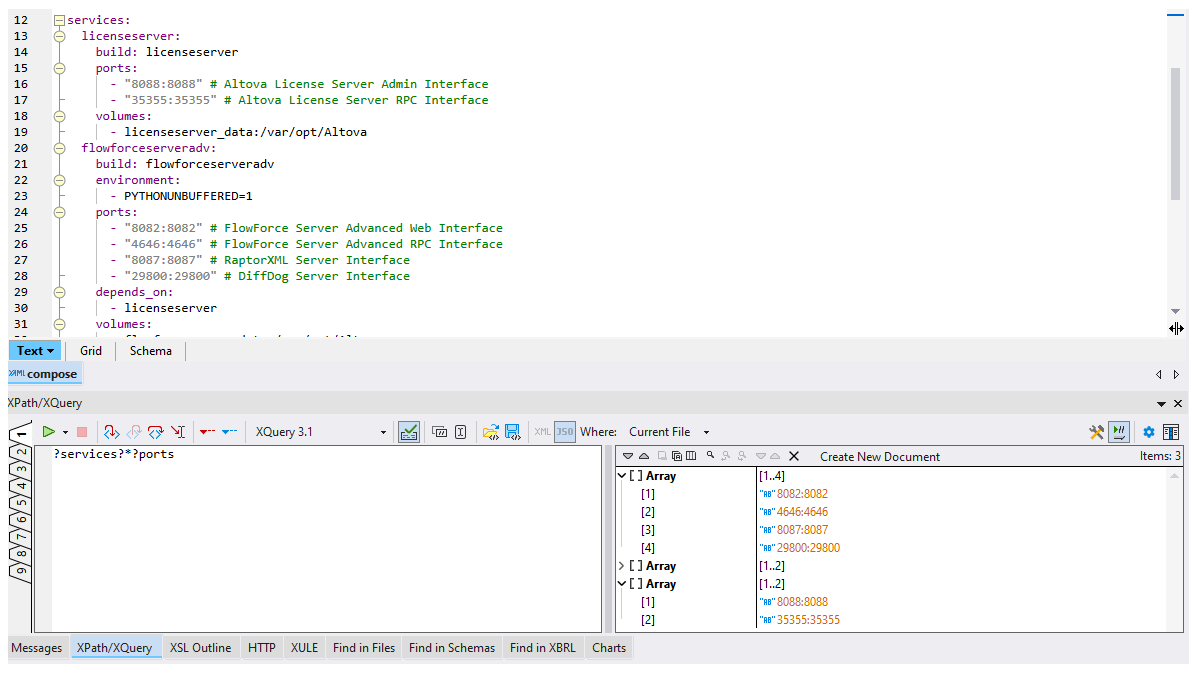Open the XQuery 3.1 version dropdown
The image size is (1198, 673).
tap(382, 431)
